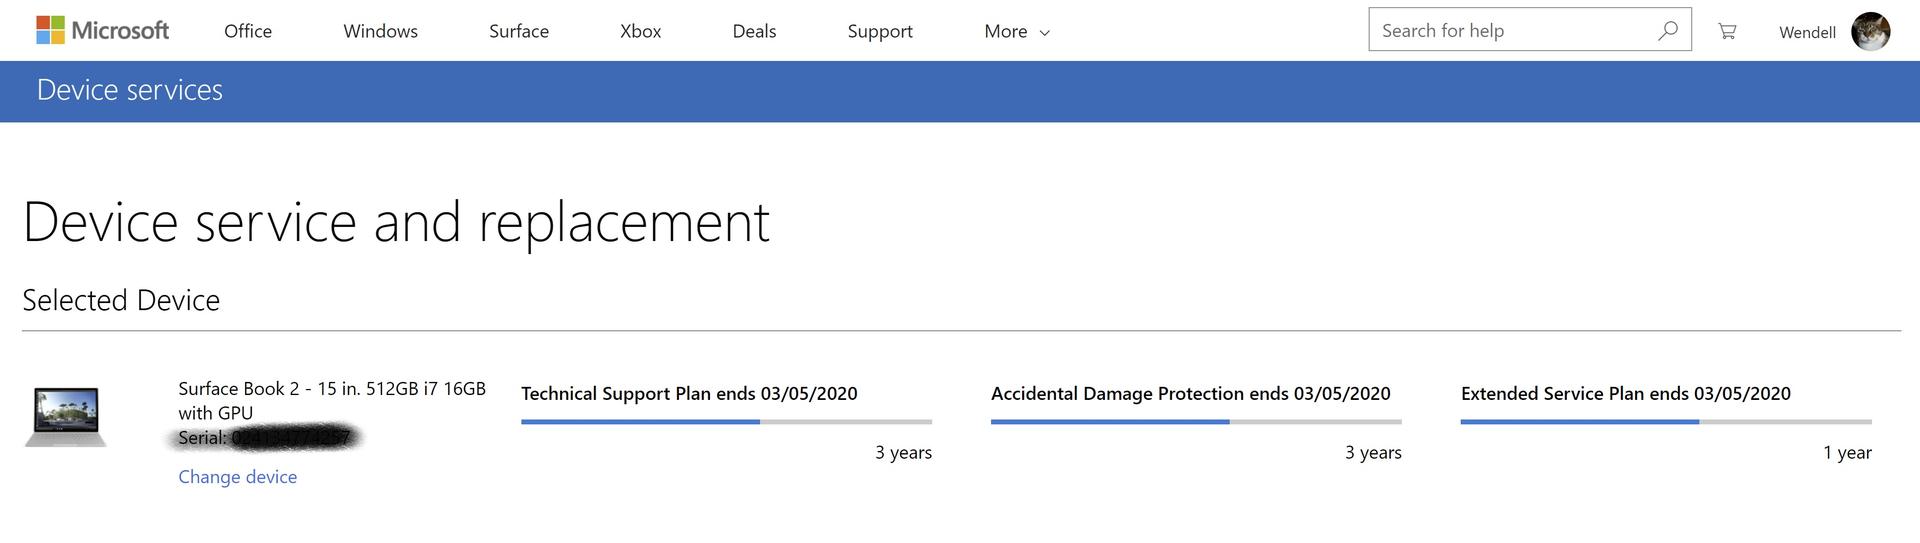This screenshot has height=543, width=1920.
Task: Click 3 years under Technical Support Plan
Action: [903, 453]
